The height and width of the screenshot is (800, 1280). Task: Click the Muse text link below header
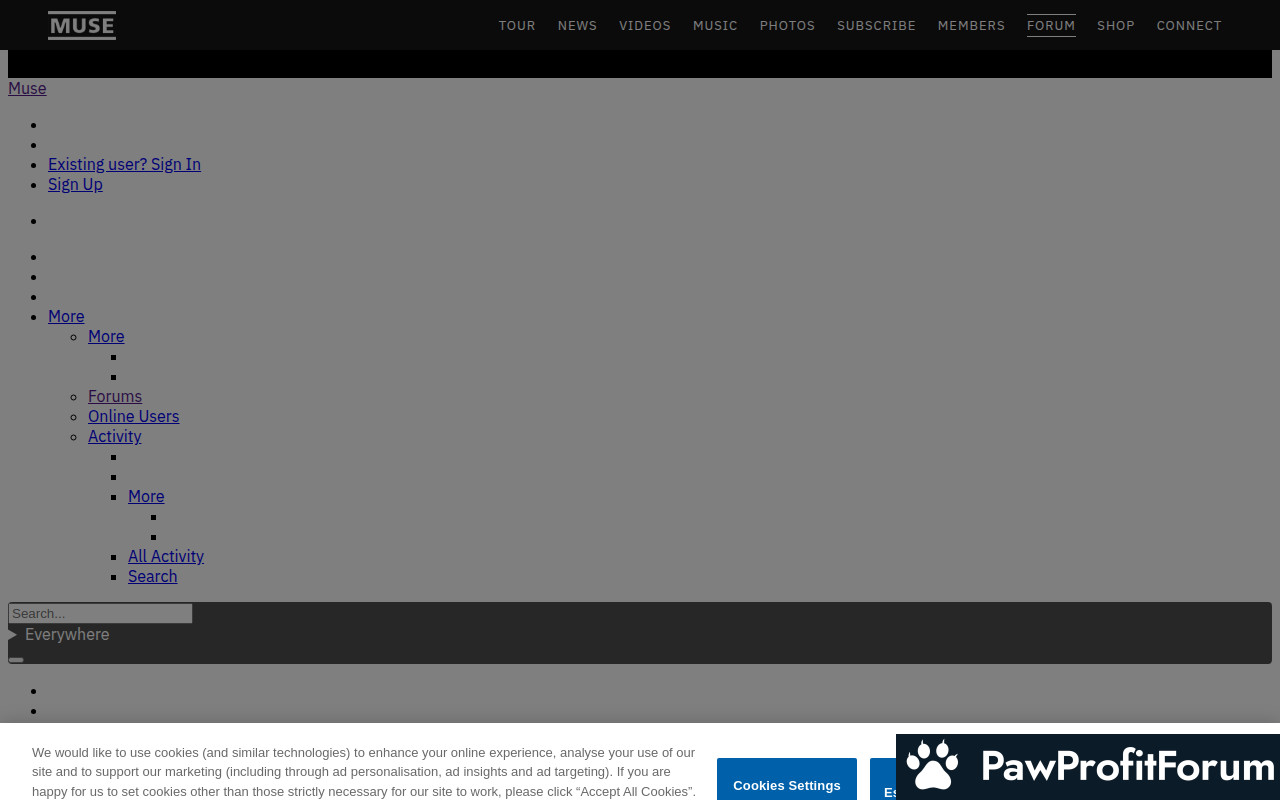[27, 89]
